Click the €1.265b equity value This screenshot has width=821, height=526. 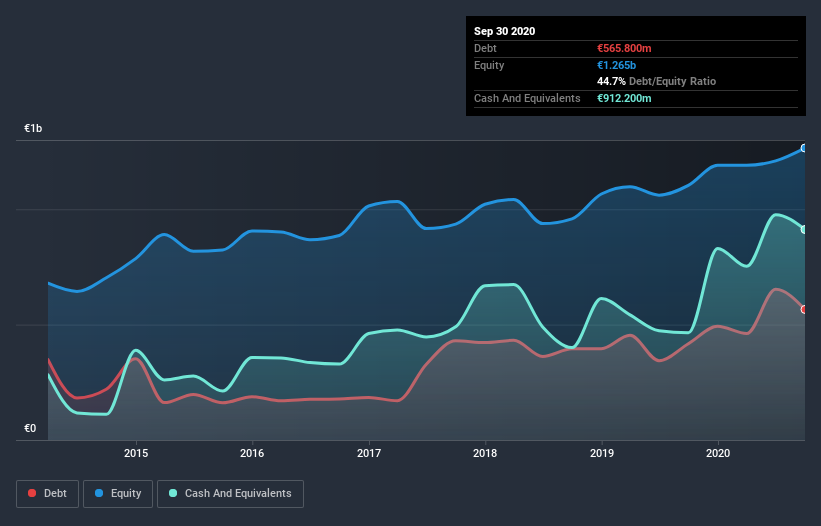[x=616, y=65]
